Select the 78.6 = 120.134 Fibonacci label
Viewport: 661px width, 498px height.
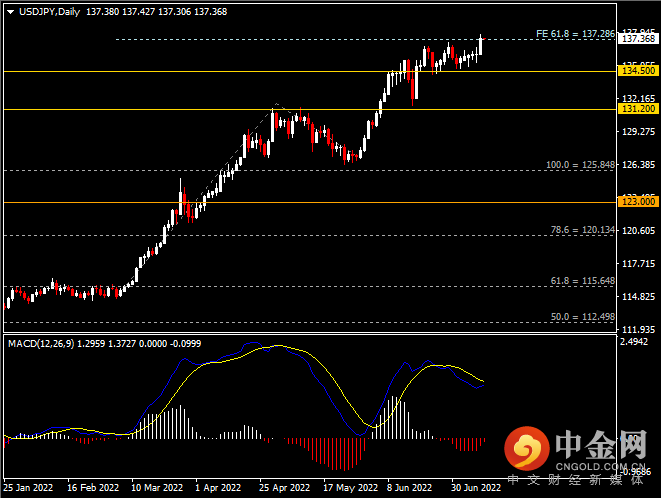pos(583,230)
